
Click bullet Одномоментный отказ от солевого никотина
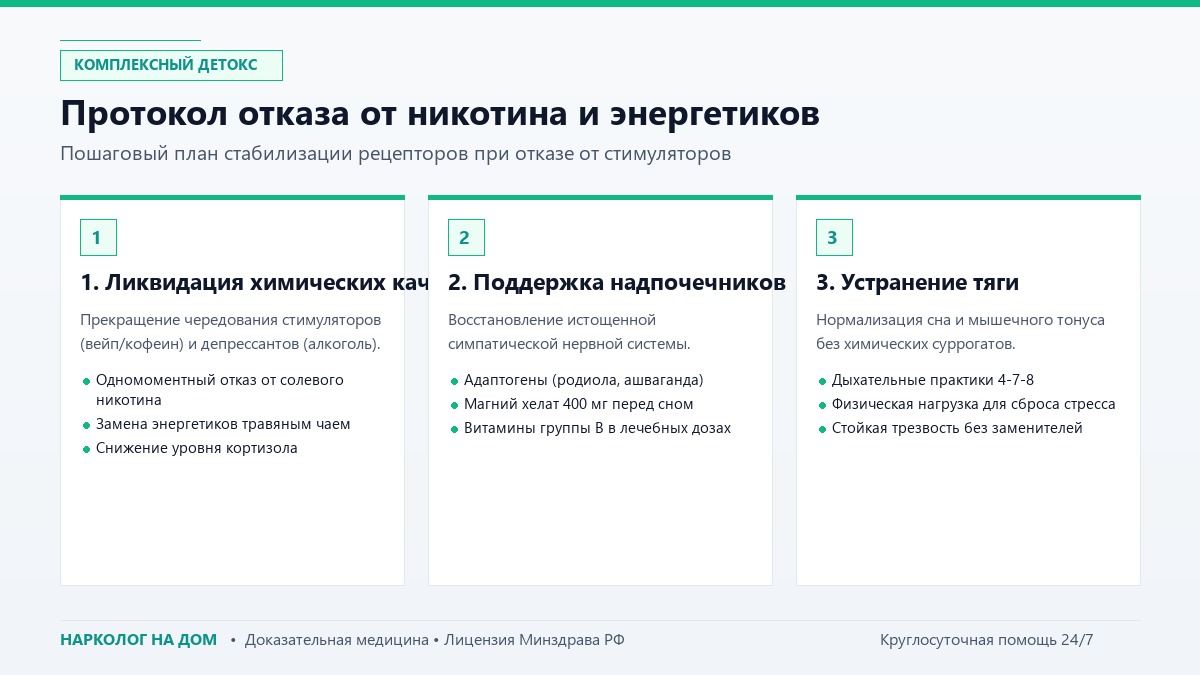pyautogui.click(x=220, y=390)
